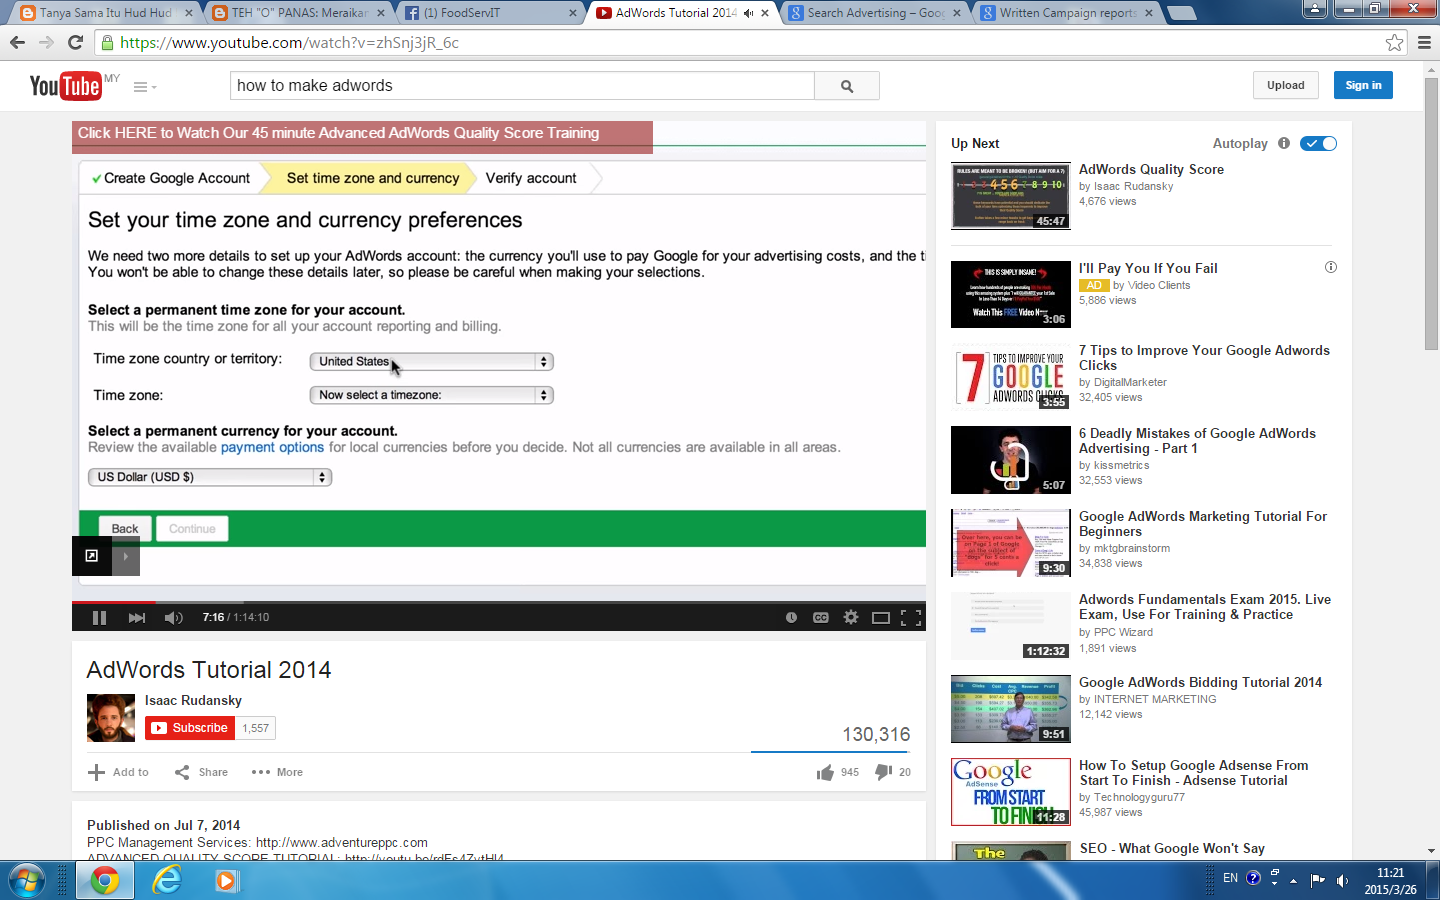1440x900 pixels.
Task: Open the collapsed card drawer arrow
Action: tap(125, 556)
